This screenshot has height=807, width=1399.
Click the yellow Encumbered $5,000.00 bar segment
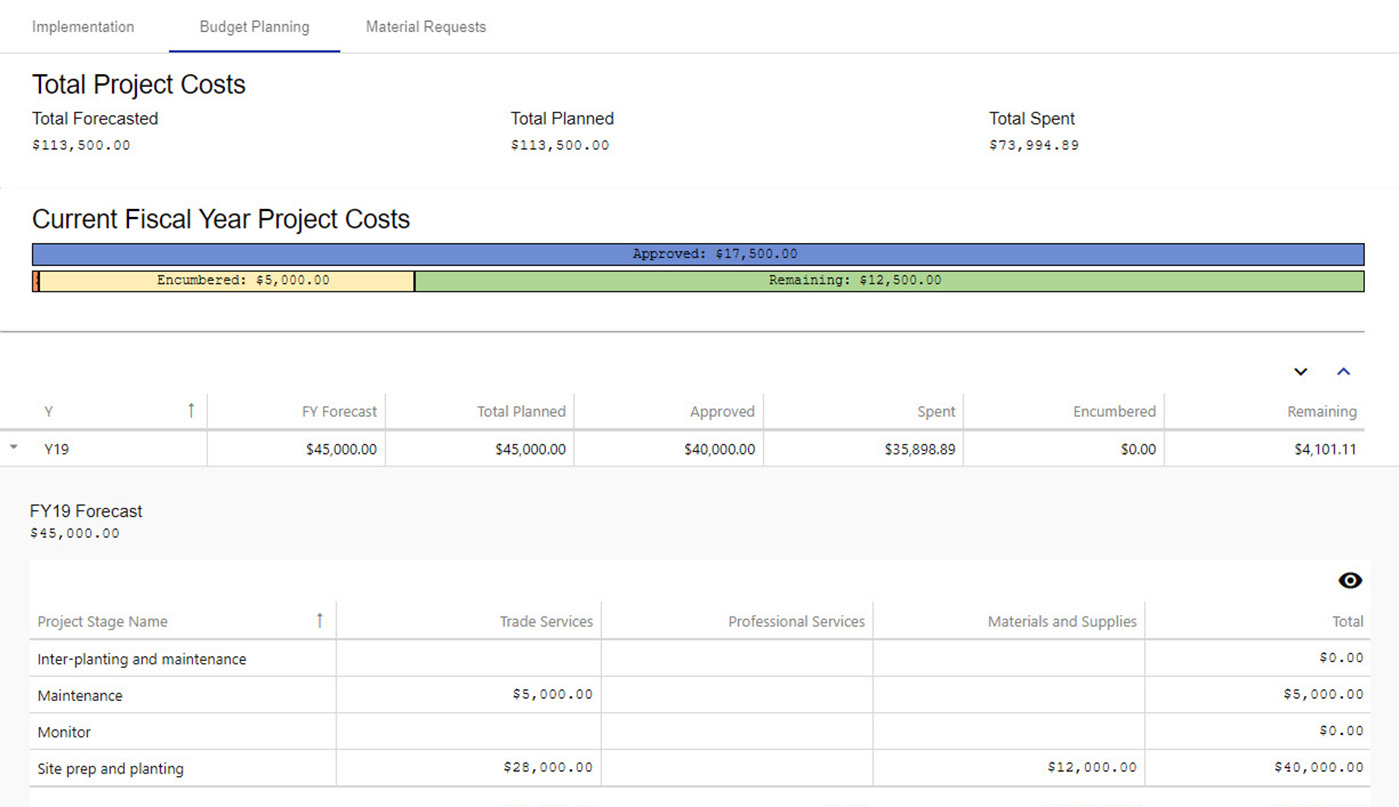coord(225,281)
